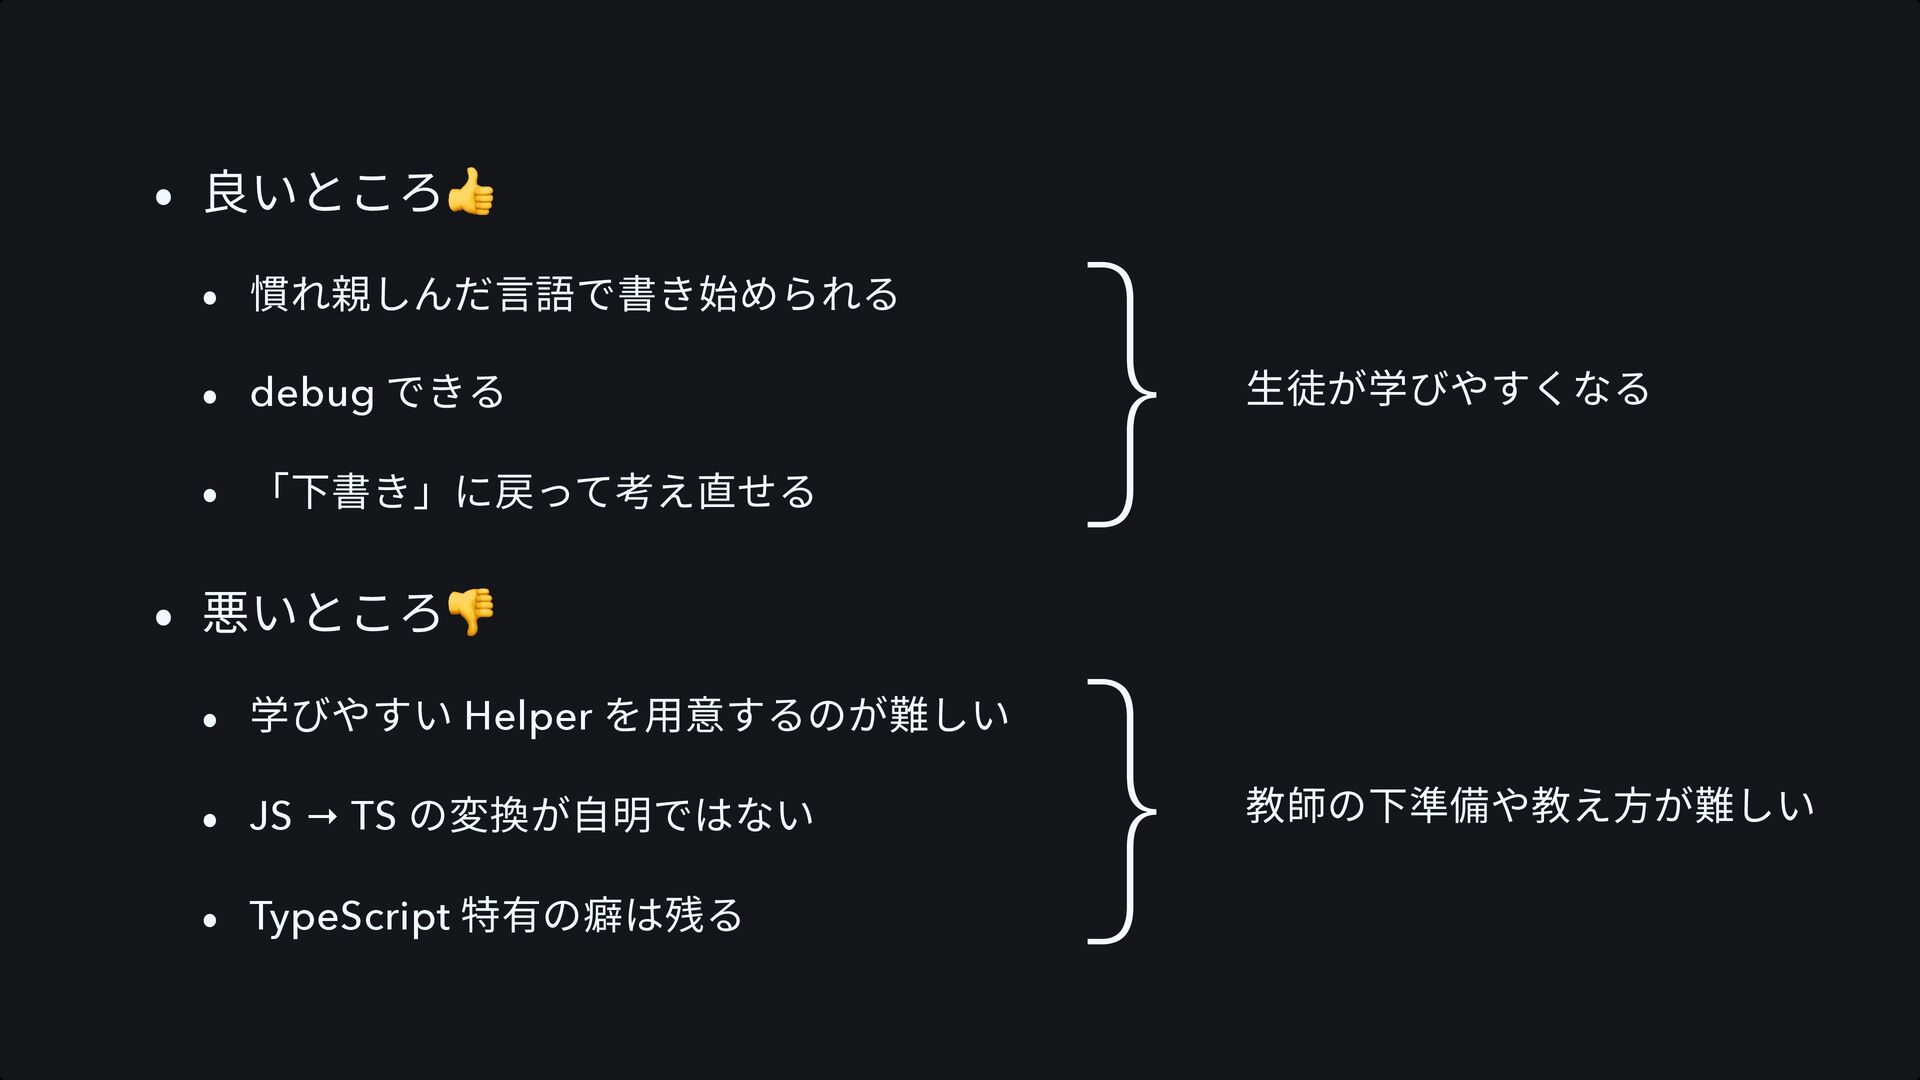Select the heading 悪いところ
Viewport: 1920px width, 1080px height.
point(322,612)
